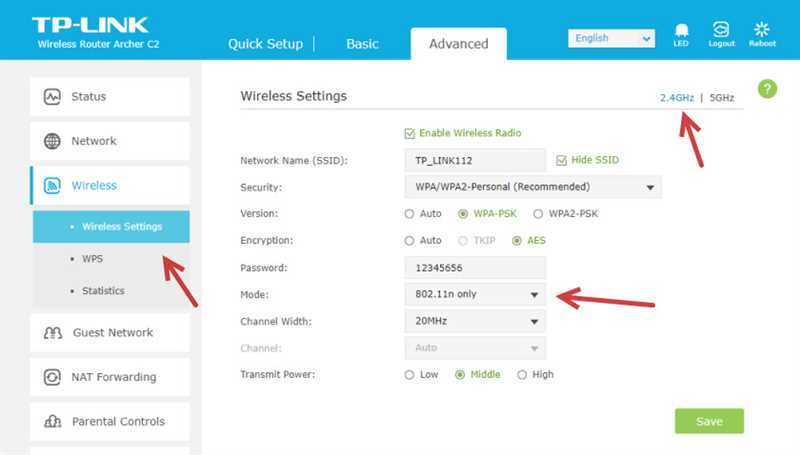Click the Reboot icon
Image resolution: width=800 pixels, height=455 pixels.
762,30
